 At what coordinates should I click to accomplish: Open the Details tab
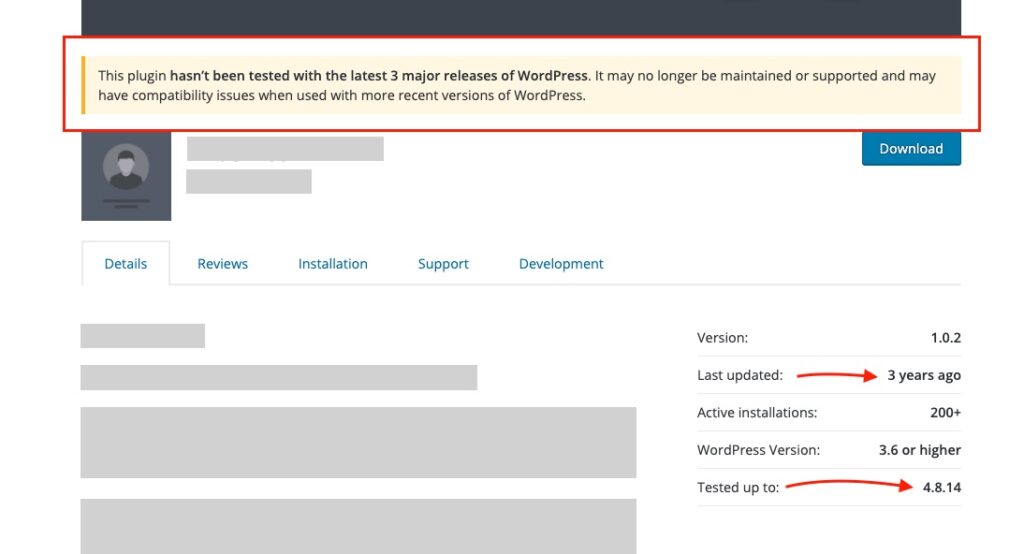pos(125,263)
